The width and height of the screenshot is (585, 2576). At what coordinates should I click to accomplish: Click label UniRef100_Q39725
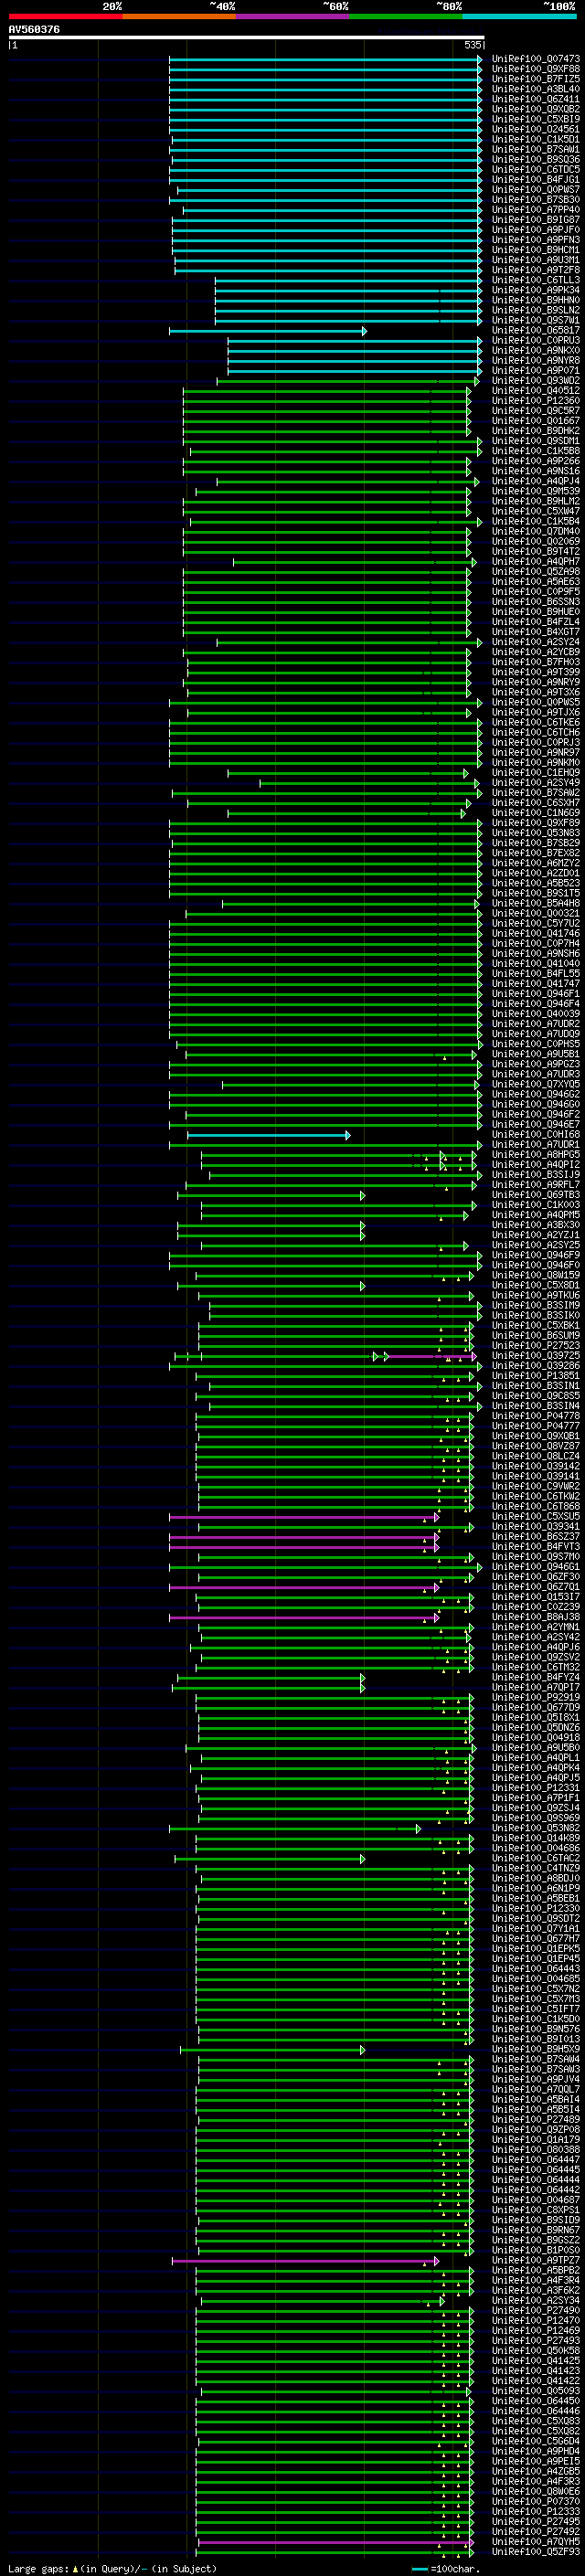click(x=536, y=1357)
